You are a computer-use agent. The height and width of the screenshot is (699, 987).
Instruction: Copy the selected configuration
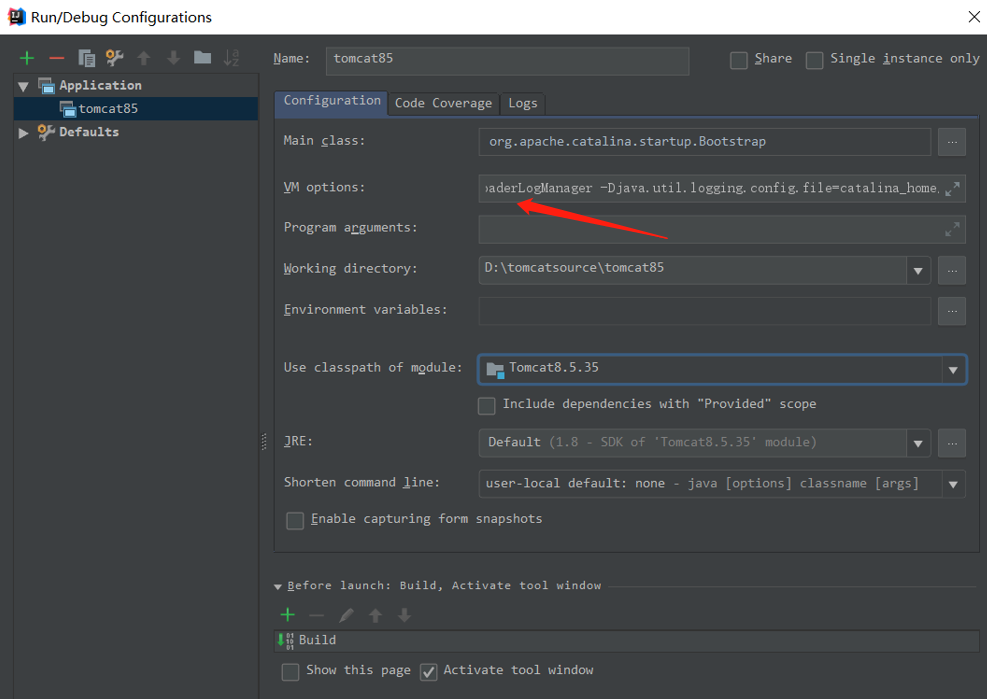pyautogui.click(x=86, y=59)
